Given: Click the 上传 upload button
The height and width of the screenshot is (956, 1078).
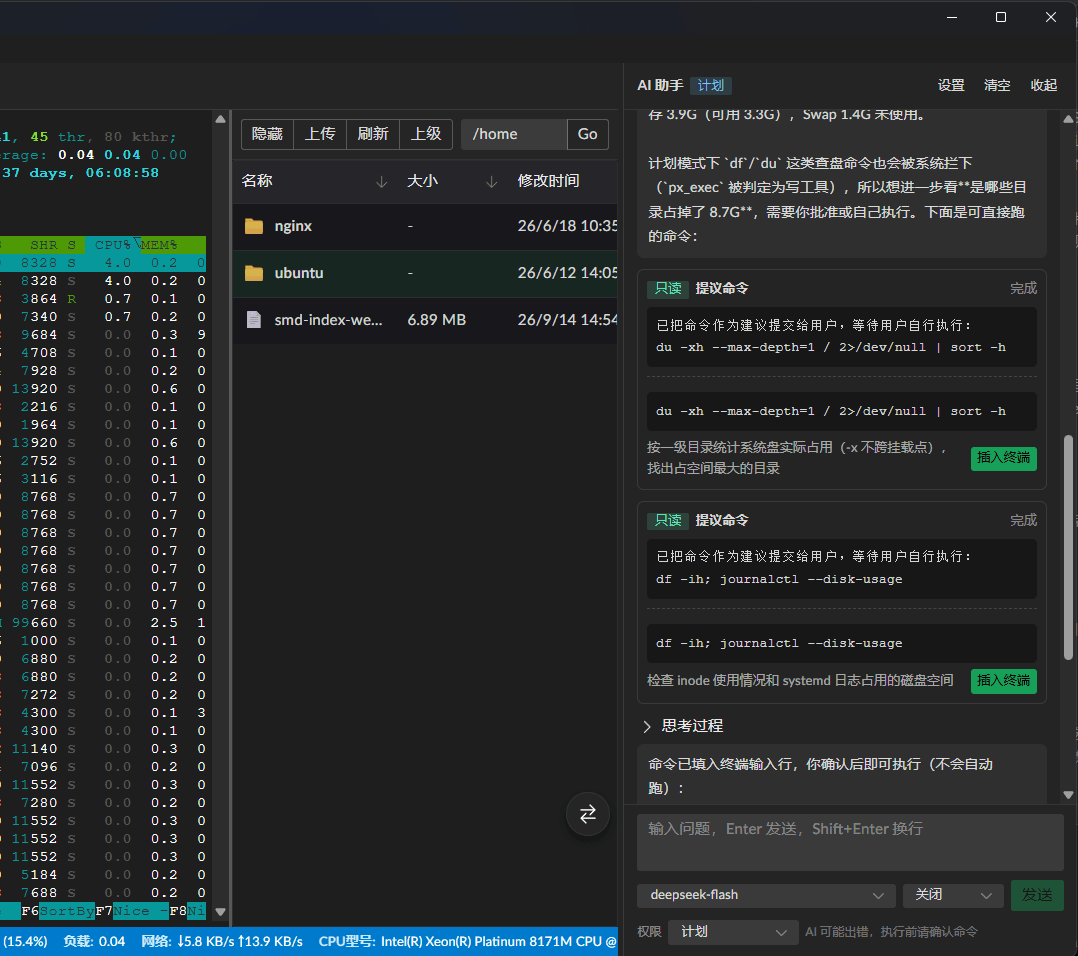Looking at the screenshot, I should click(x=320, y=134).
